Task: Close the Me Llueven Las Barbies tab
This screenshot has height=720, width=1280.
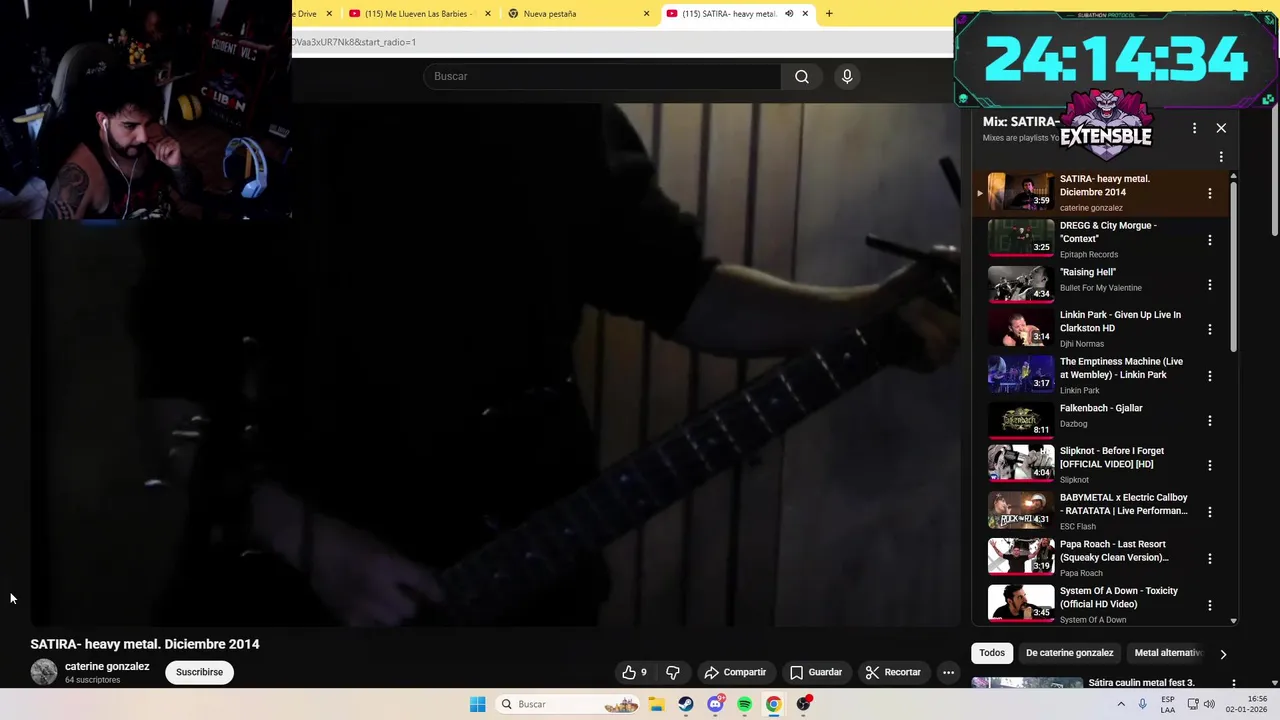Action: click(x=488, y=14)
